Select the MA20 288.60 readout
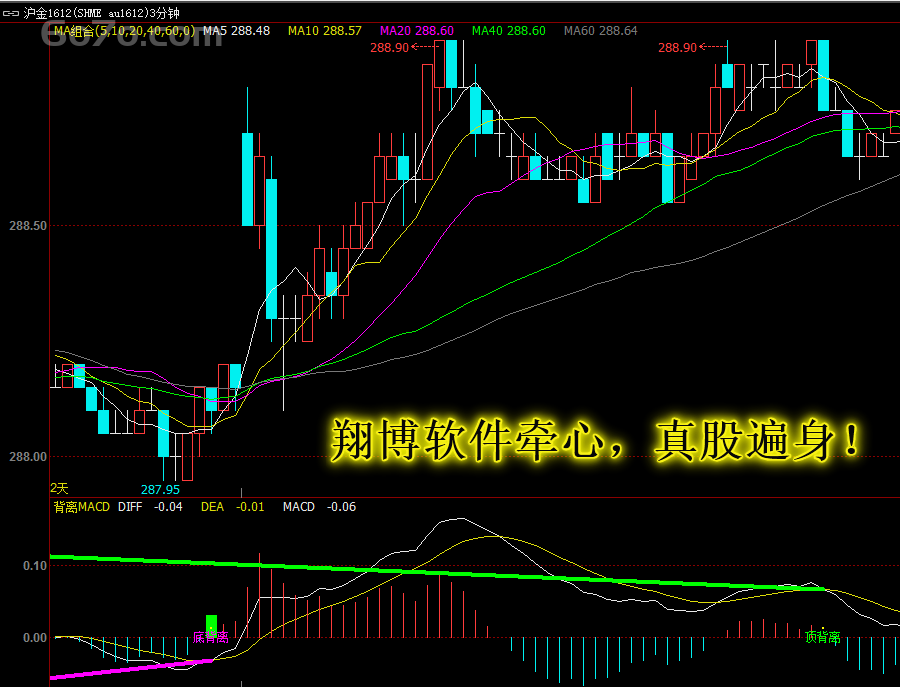 click(x=417, y=31)
